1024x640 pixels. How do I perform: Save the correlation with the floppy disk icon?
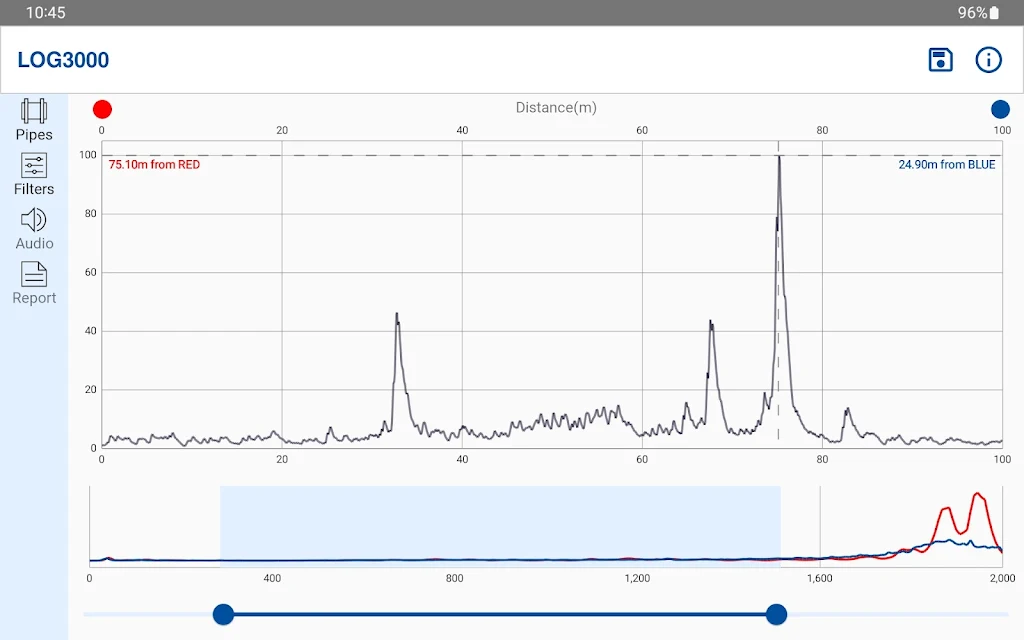click(x=940, y=60)
